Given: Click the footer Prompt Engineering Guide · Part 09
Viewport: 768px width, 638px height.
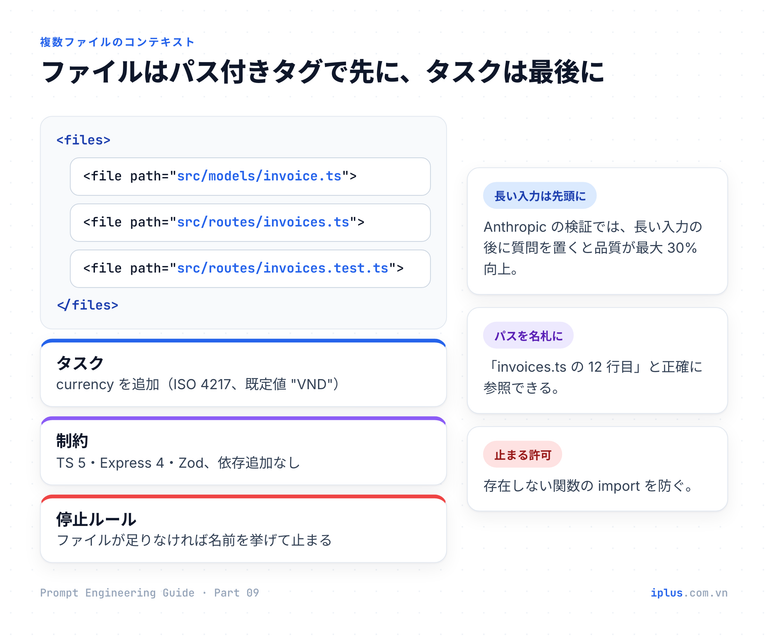Looking at the screenshot, I should (149, 592).
